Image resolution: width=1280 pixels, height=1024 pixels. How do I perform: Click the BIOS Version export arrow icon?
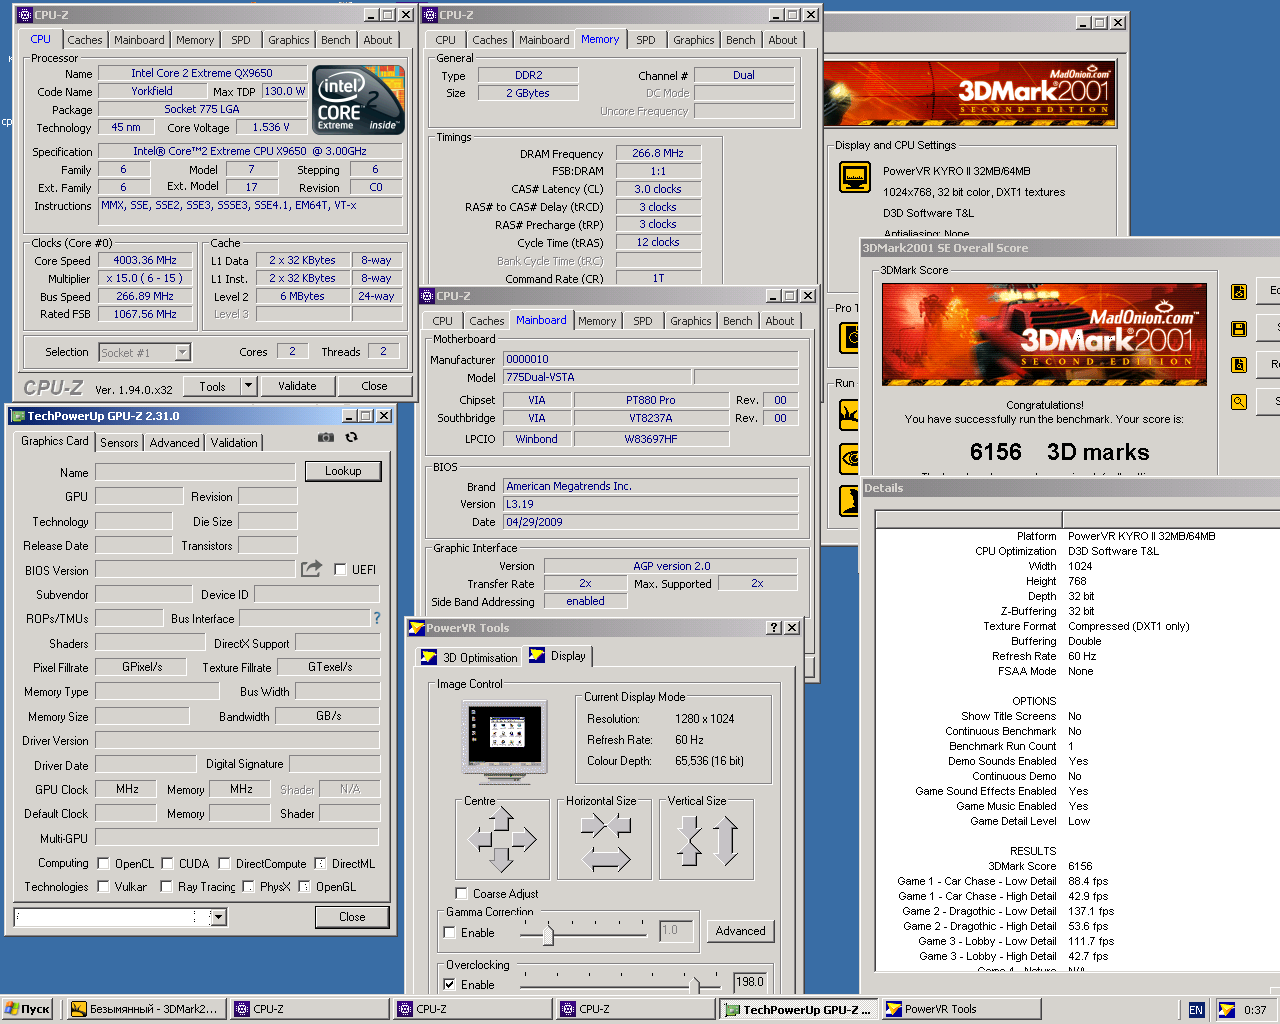pyautogui.click(x=312, y=569)
